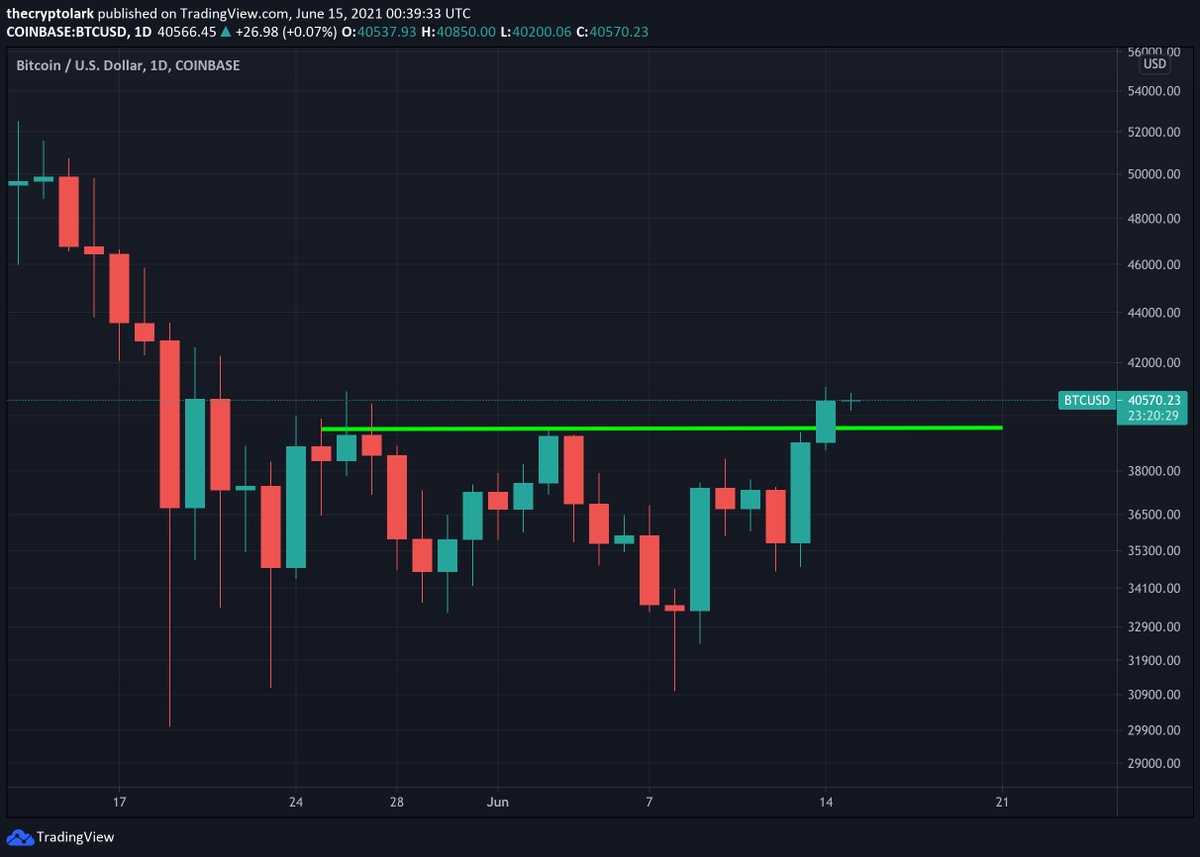
Task: Click the COINBASE exchange name in chart legend
Action: point(210,65)
